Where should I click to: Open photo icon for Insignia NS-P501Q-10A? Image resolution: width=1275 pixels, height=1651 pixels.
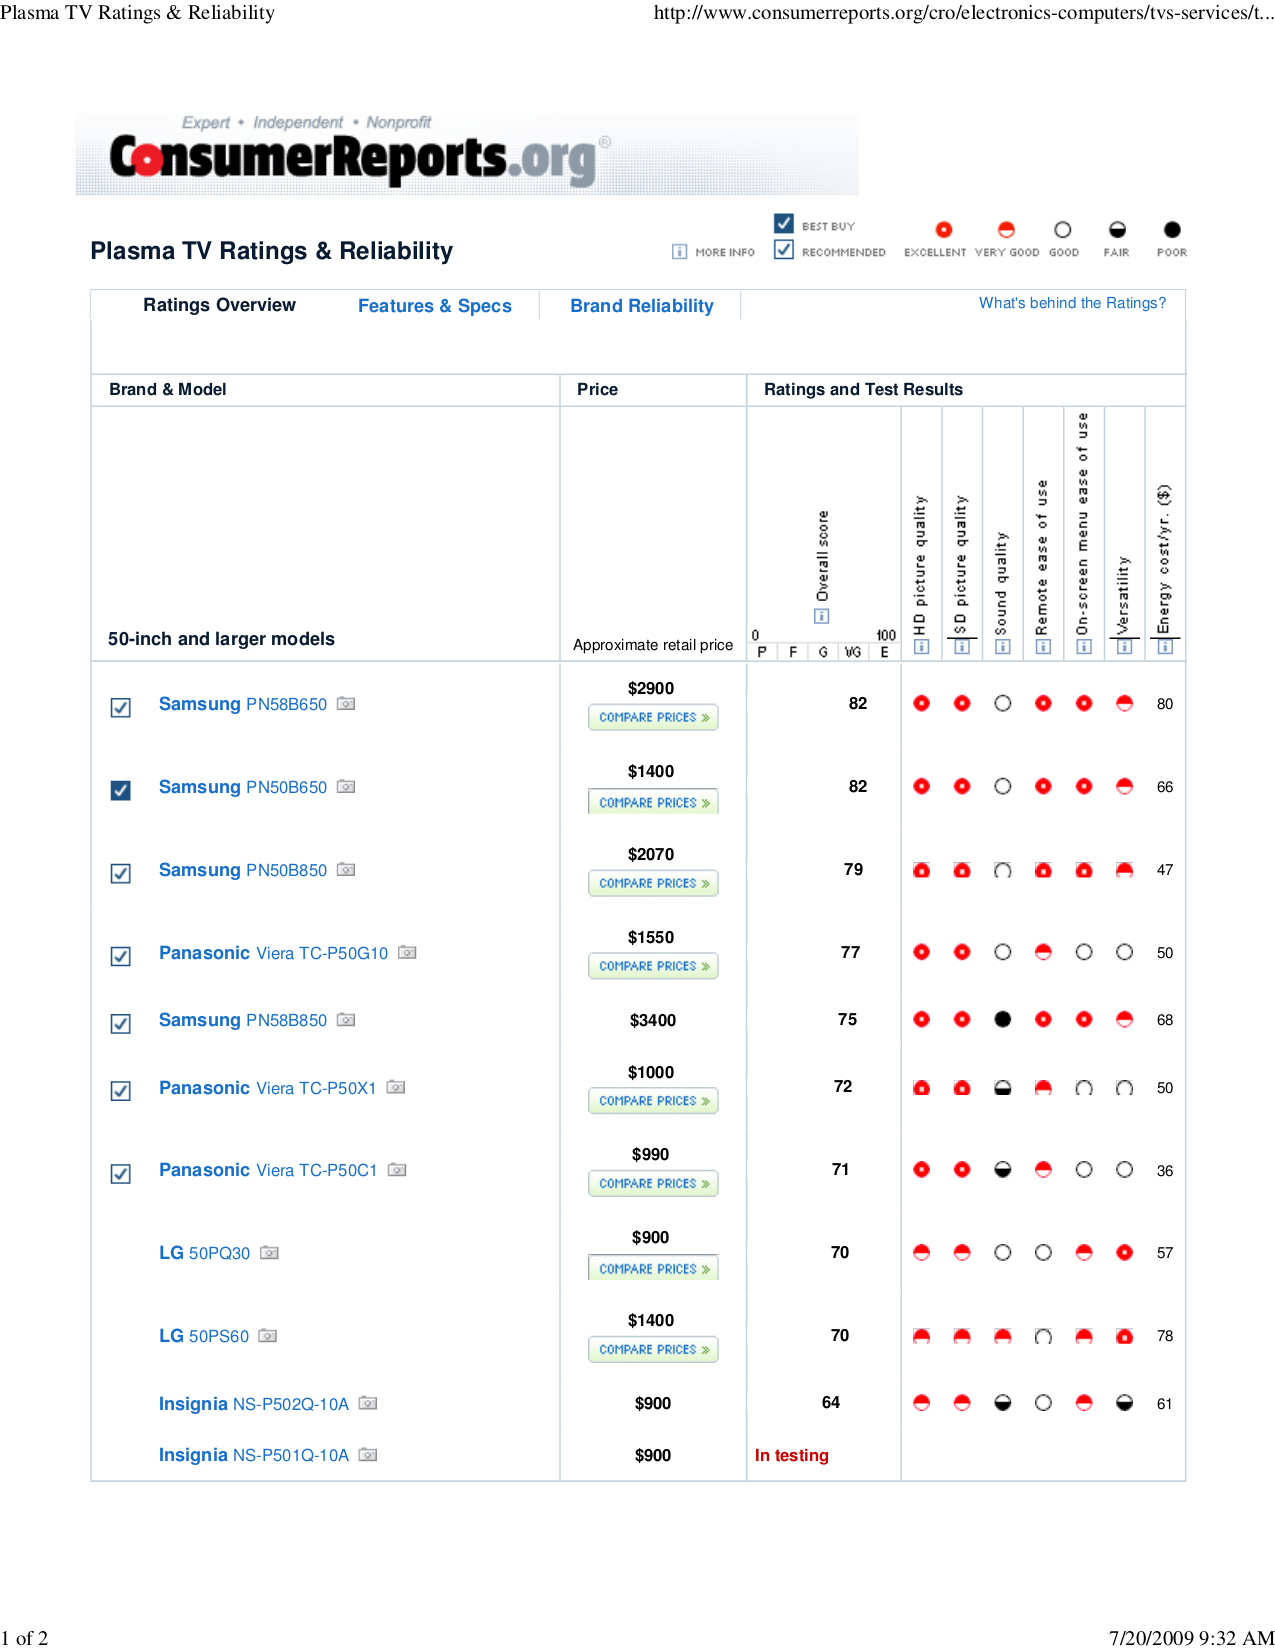(368, 1455)
